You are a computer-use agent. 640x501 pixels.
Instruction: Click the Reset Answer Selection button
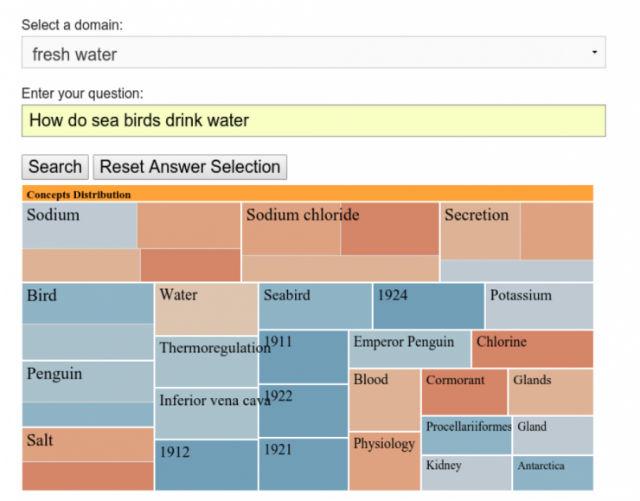pos(191,167)
